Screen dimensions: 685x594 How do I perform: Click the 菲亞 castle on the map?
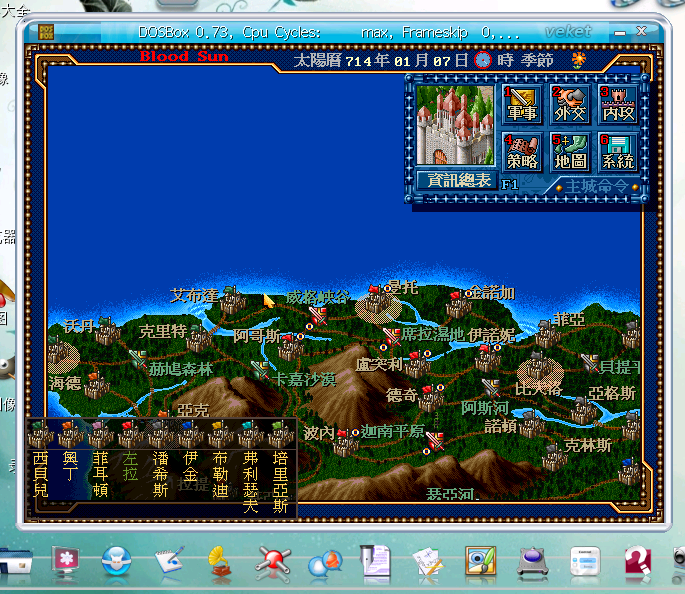pyautogui.click(x=548, y=335)
